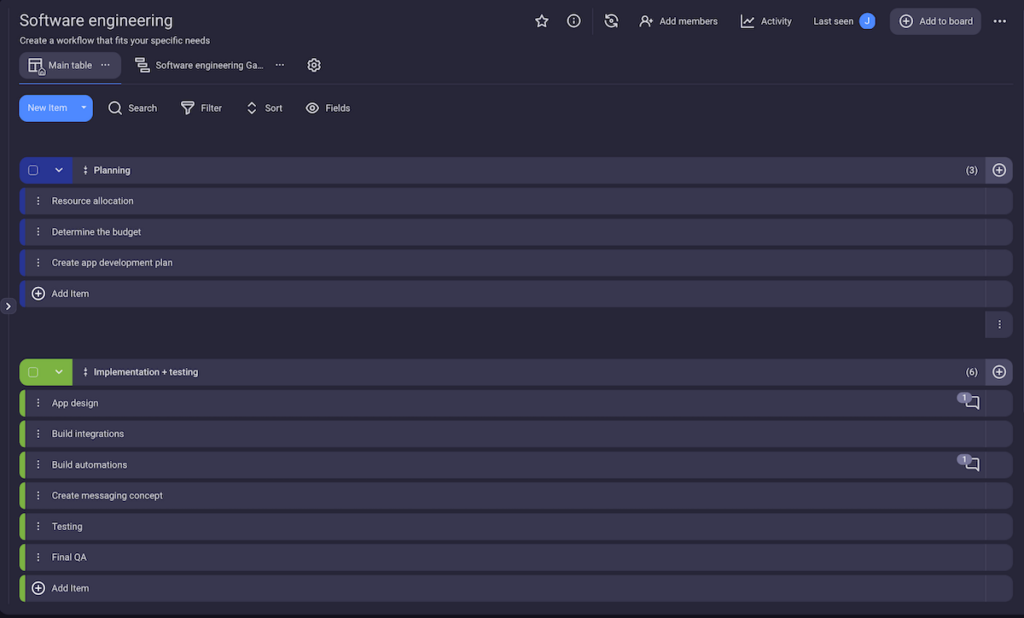The image size is (1024, 618).
Task: Star the Software engineering board as favorite
Action: 542,21
